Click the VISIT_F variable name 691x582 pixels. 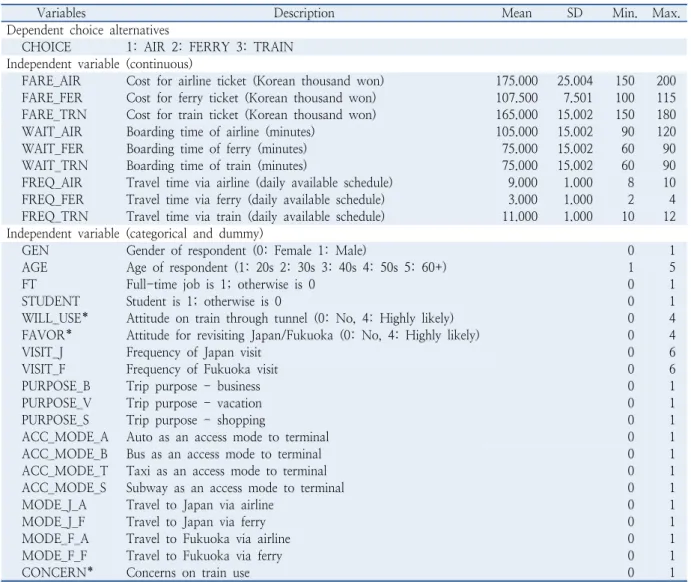(x=43, y=369)
